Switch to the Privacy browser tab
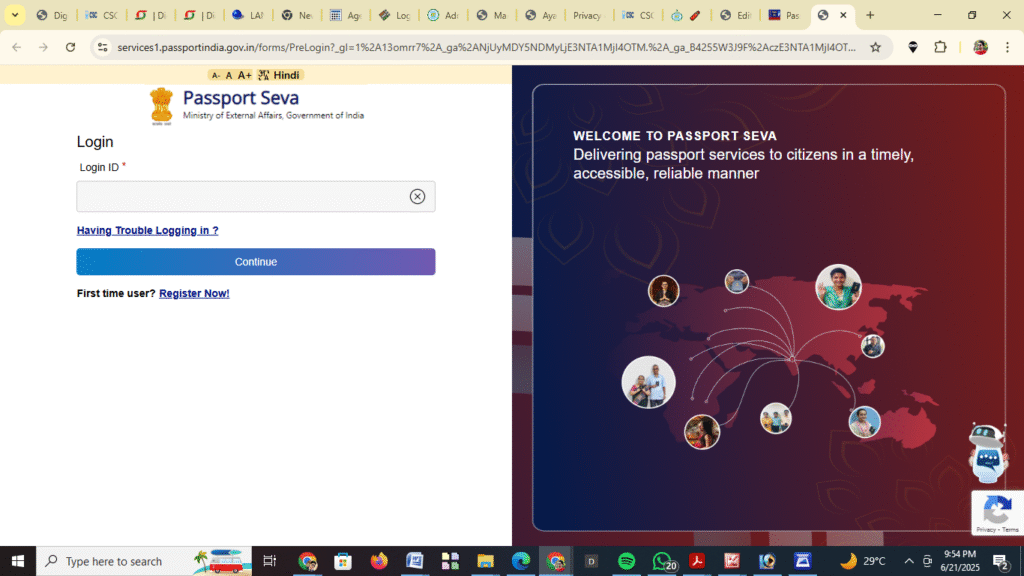Image resolution: width=1024 pixels, height=576 pixels. pos(588,15)
